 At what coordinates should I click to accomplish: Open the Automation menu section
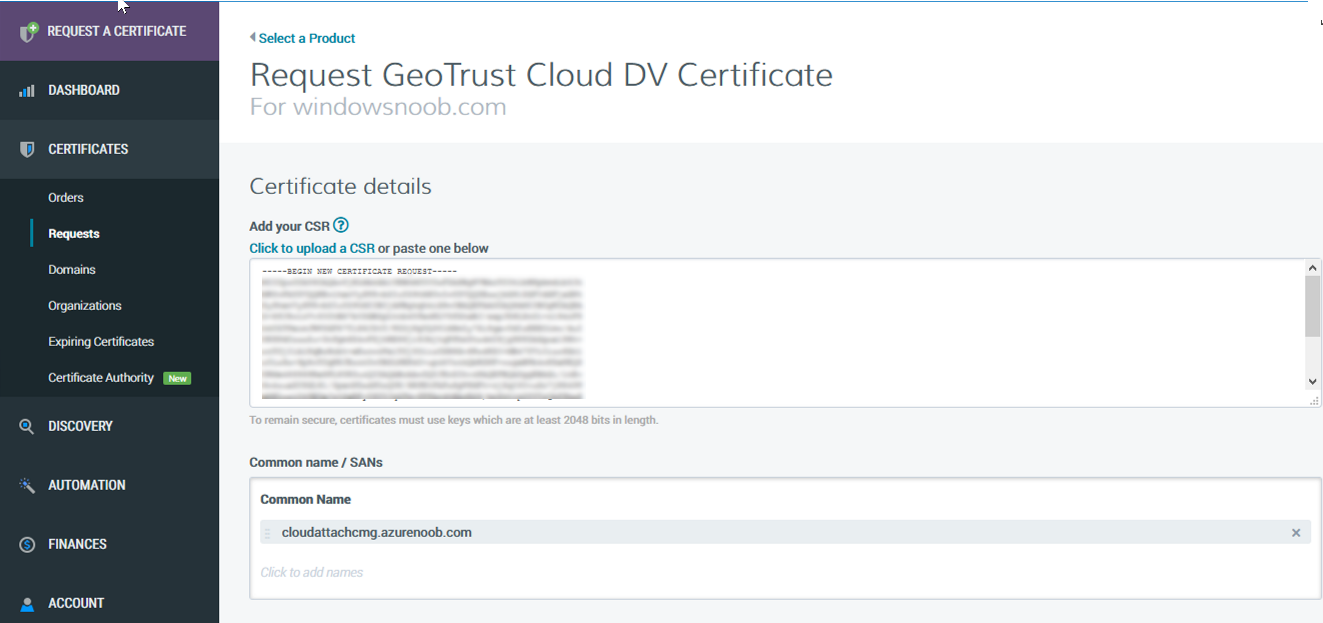coord(109,485)
